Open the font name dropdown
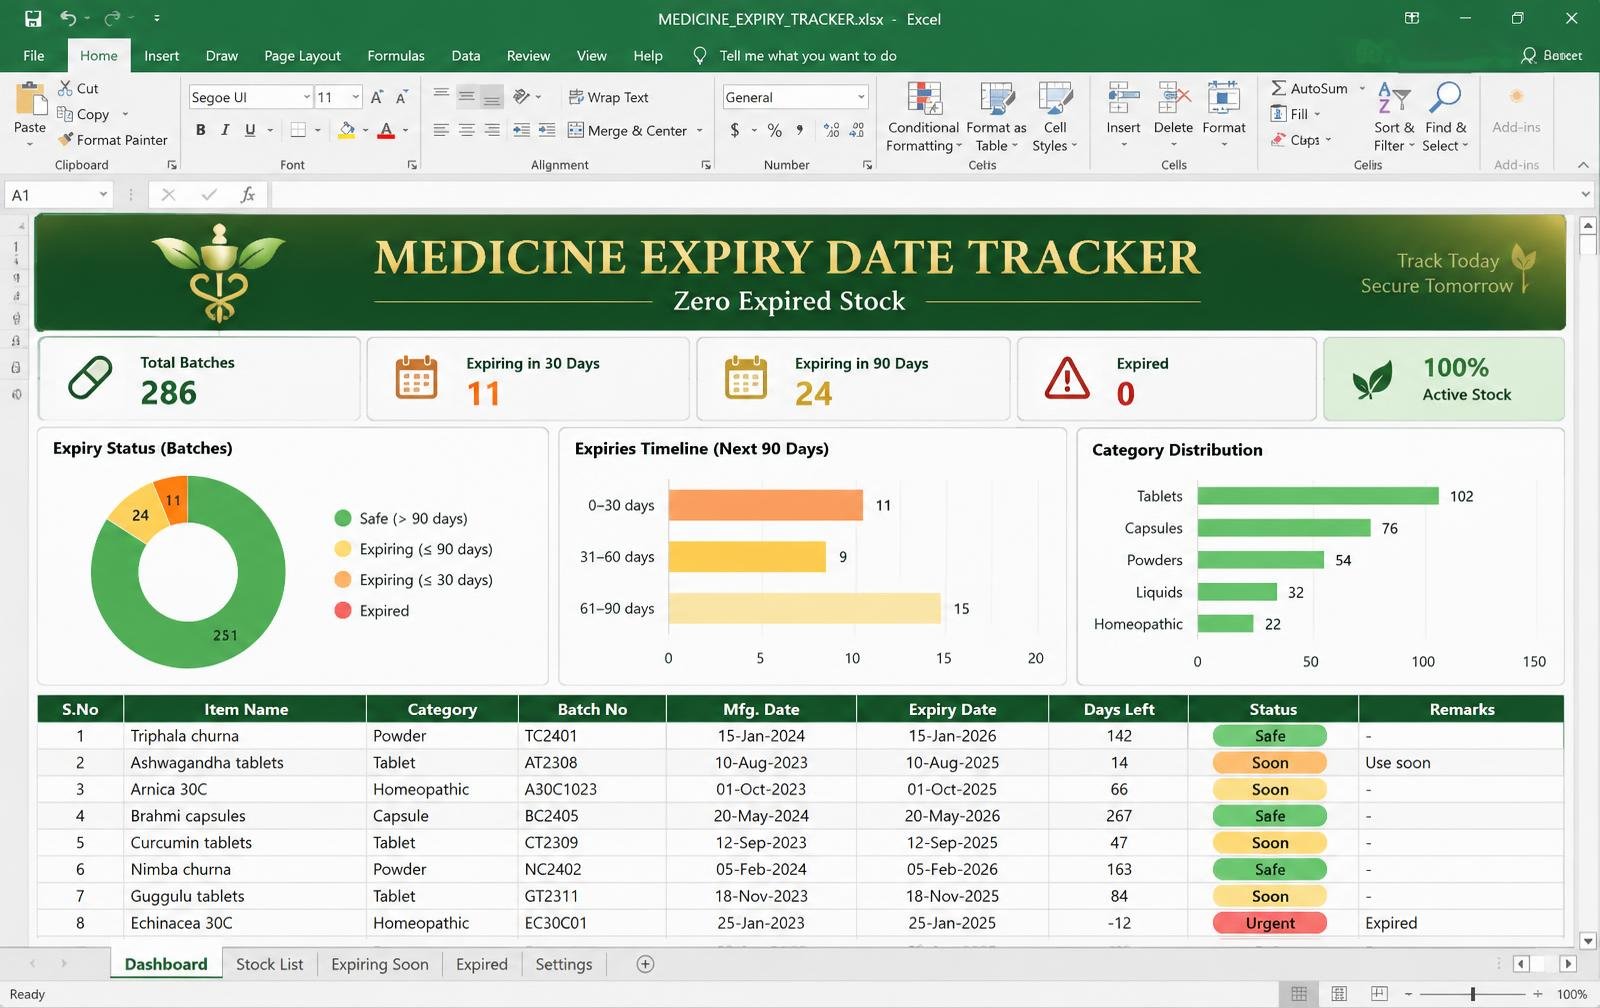Image resolution: width=1600 pixels, height=1008 pixels. 306,97
